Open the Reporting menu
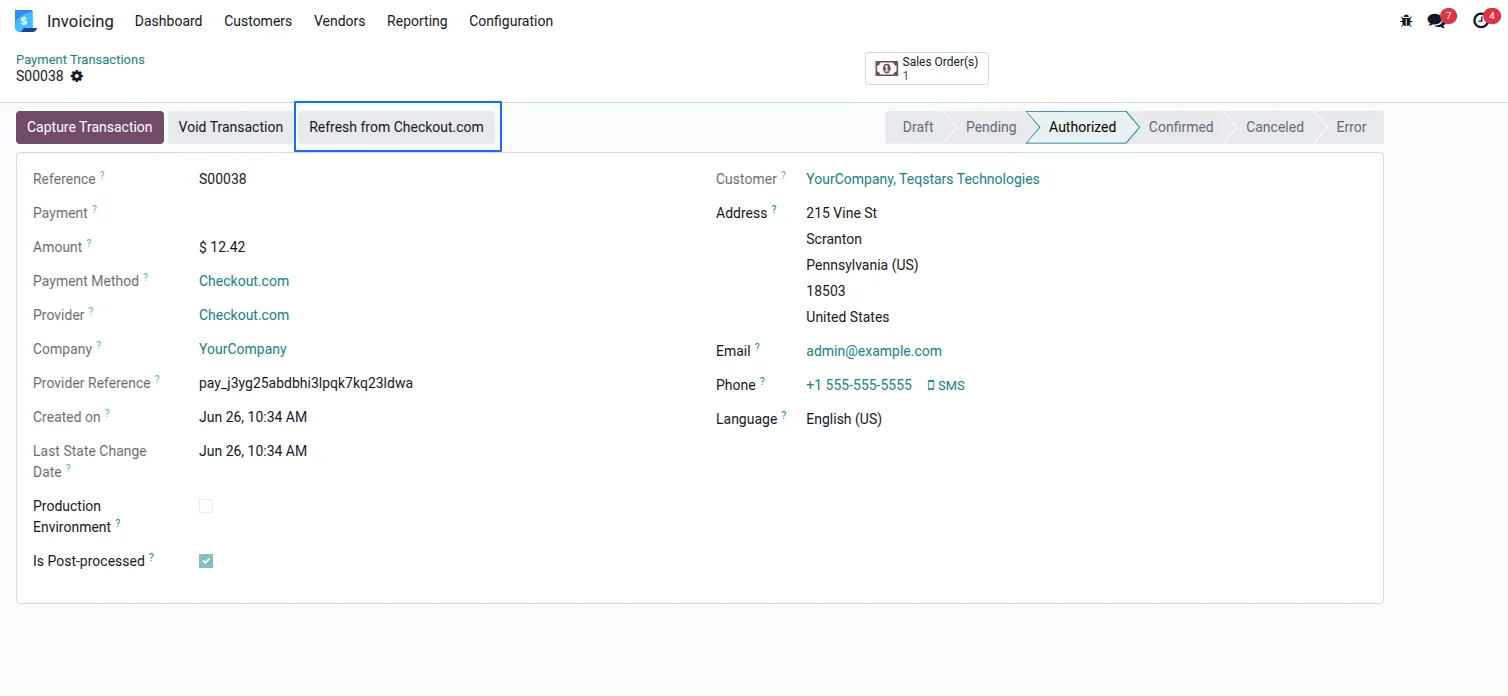This screenshot has height=696, width=1508. [x=417, y=21]
